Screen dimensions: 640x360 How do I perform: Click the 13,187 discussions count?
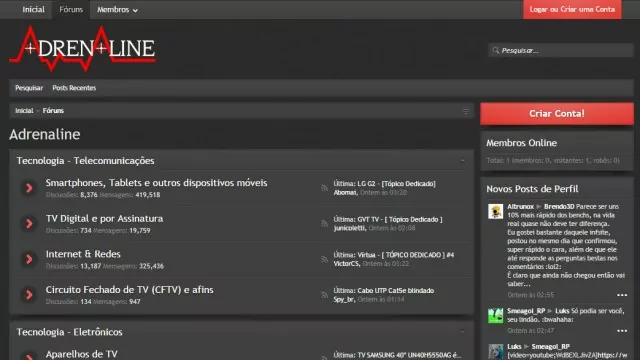tap(91, 266)
